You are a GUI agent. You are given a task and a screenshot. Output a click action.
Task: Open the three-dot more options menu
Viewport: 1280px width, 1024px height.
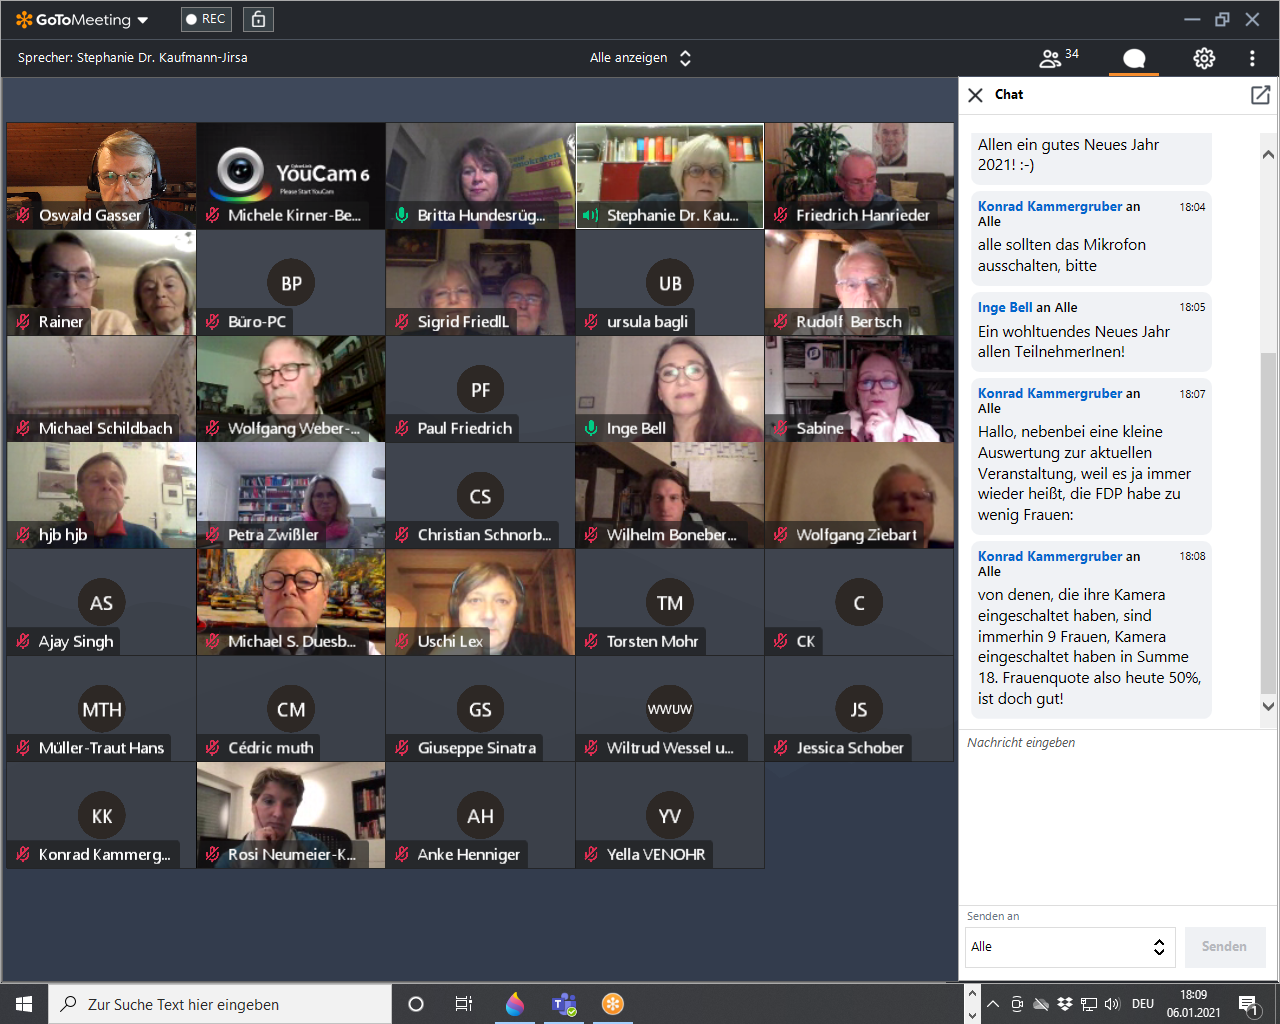tap(1252, 58)
